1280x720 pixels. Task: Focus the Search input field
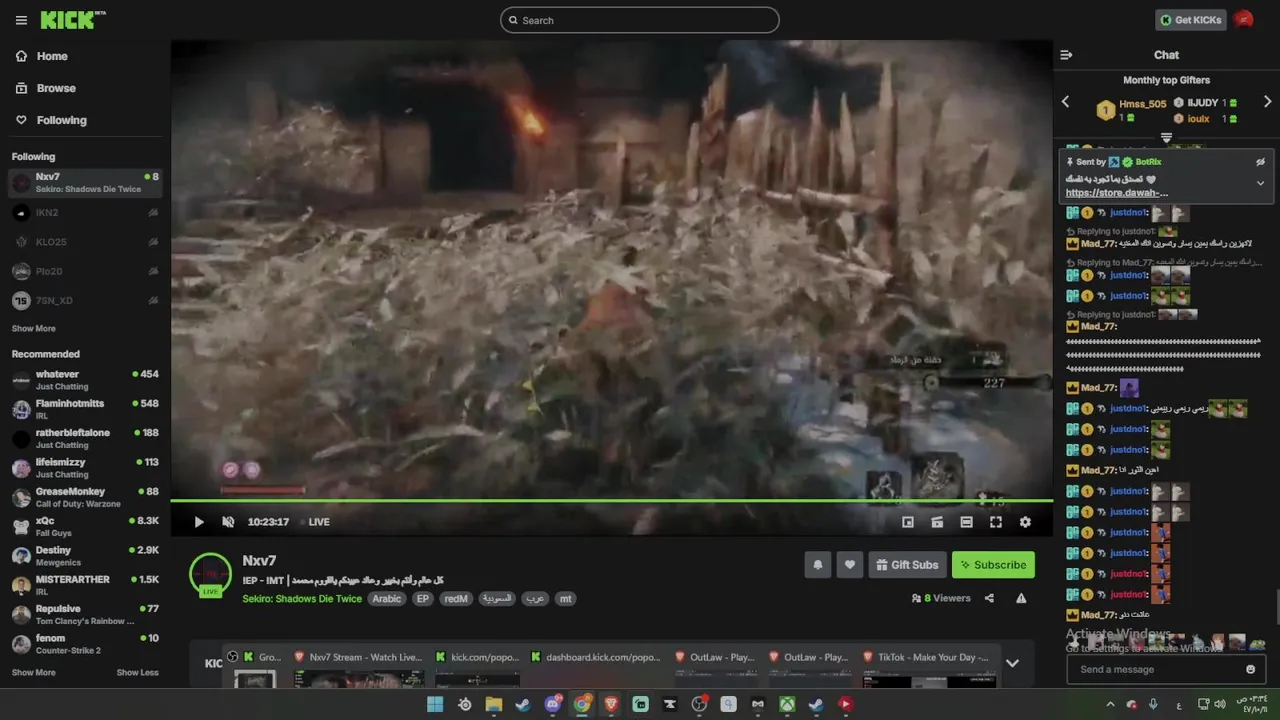[640, 20]
